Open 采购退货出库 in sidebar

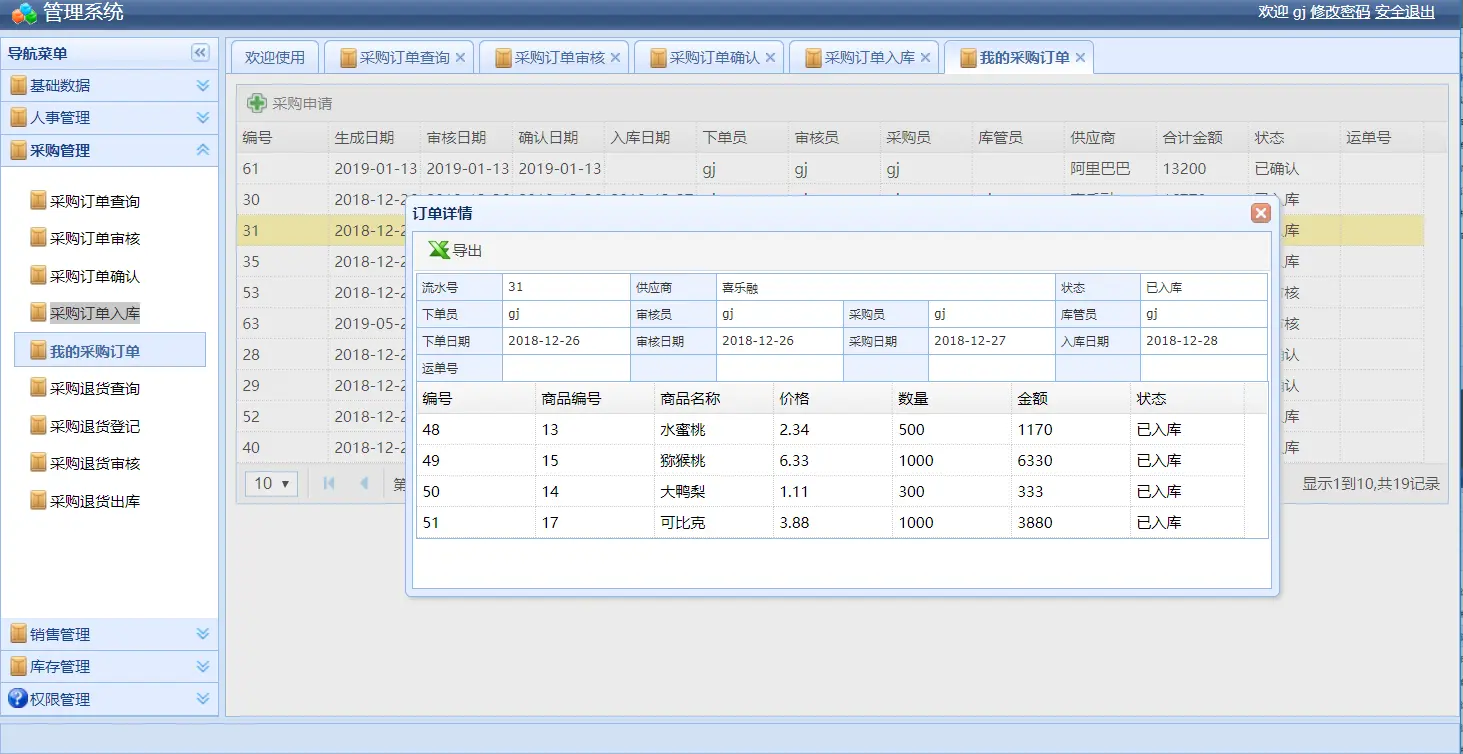95,501
